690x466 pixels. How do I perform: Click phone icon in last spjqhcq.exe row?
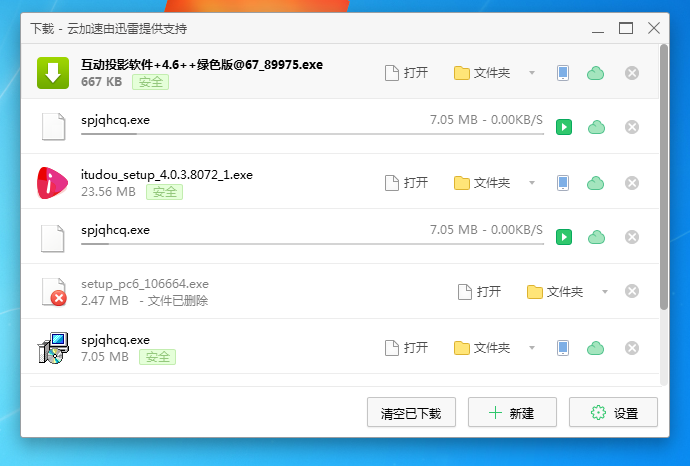[563, 348]
